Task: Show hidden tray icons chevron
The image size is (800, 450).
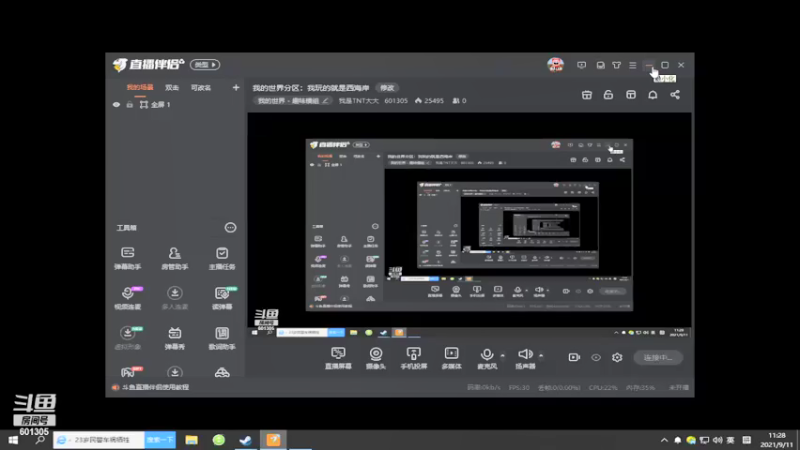Action: pos(664,440)
